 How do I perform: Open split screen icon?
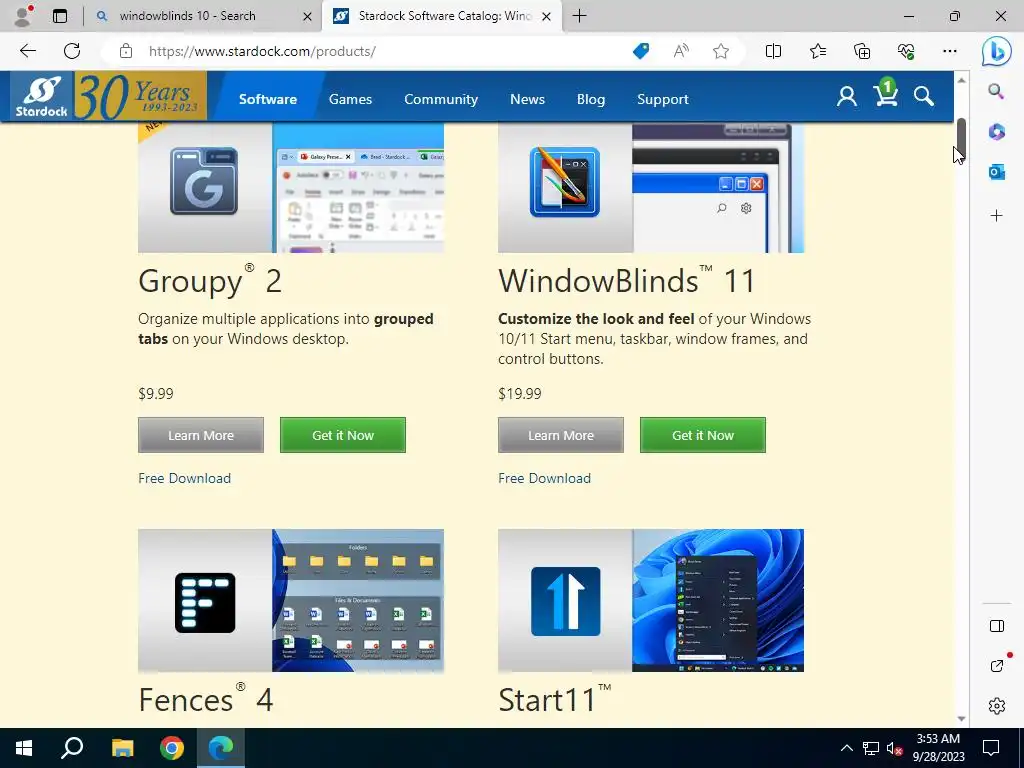[x=773, y=51]
